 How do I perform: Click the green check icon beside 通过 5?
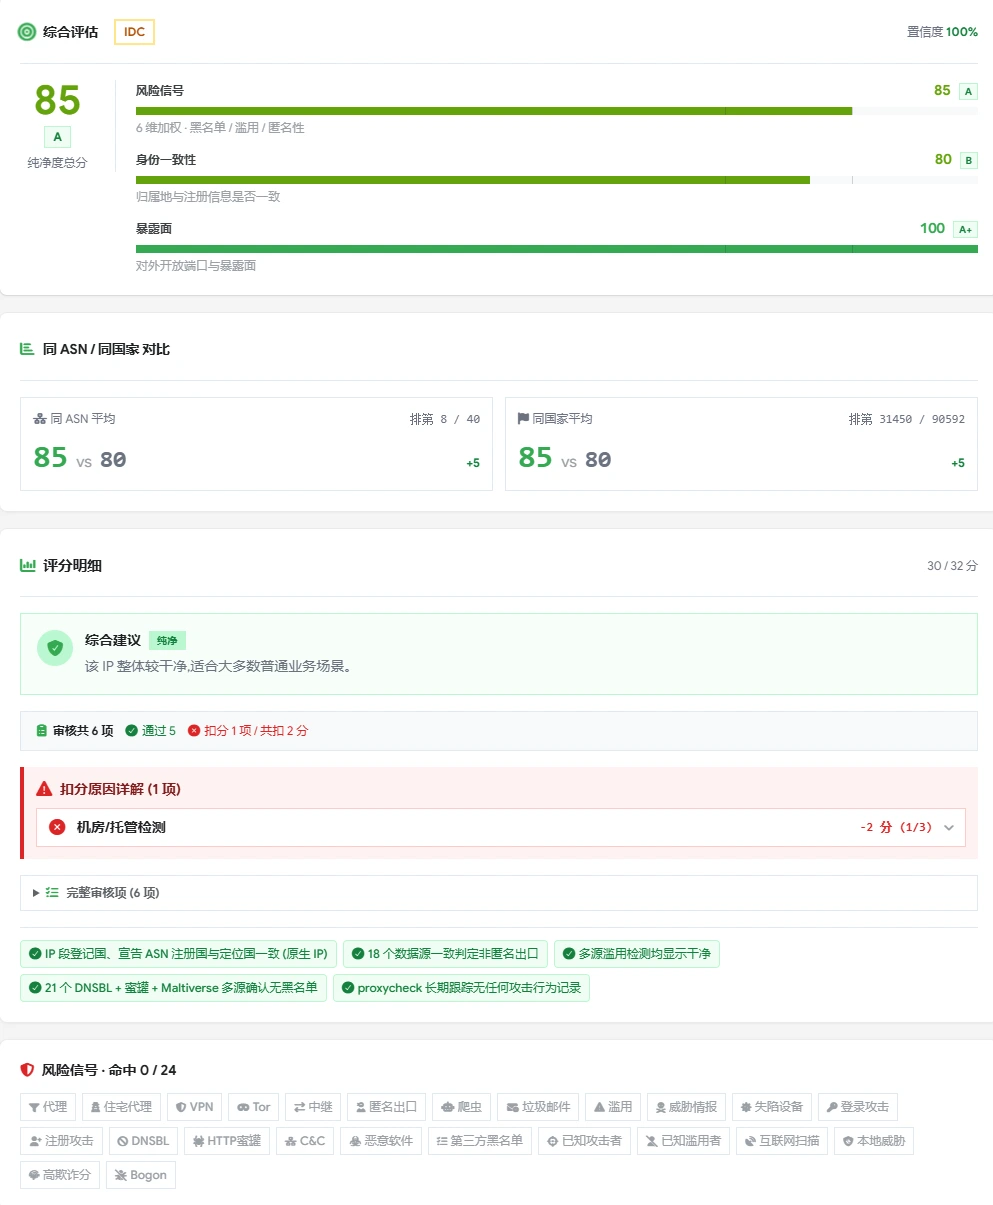(x=132, y=731)
